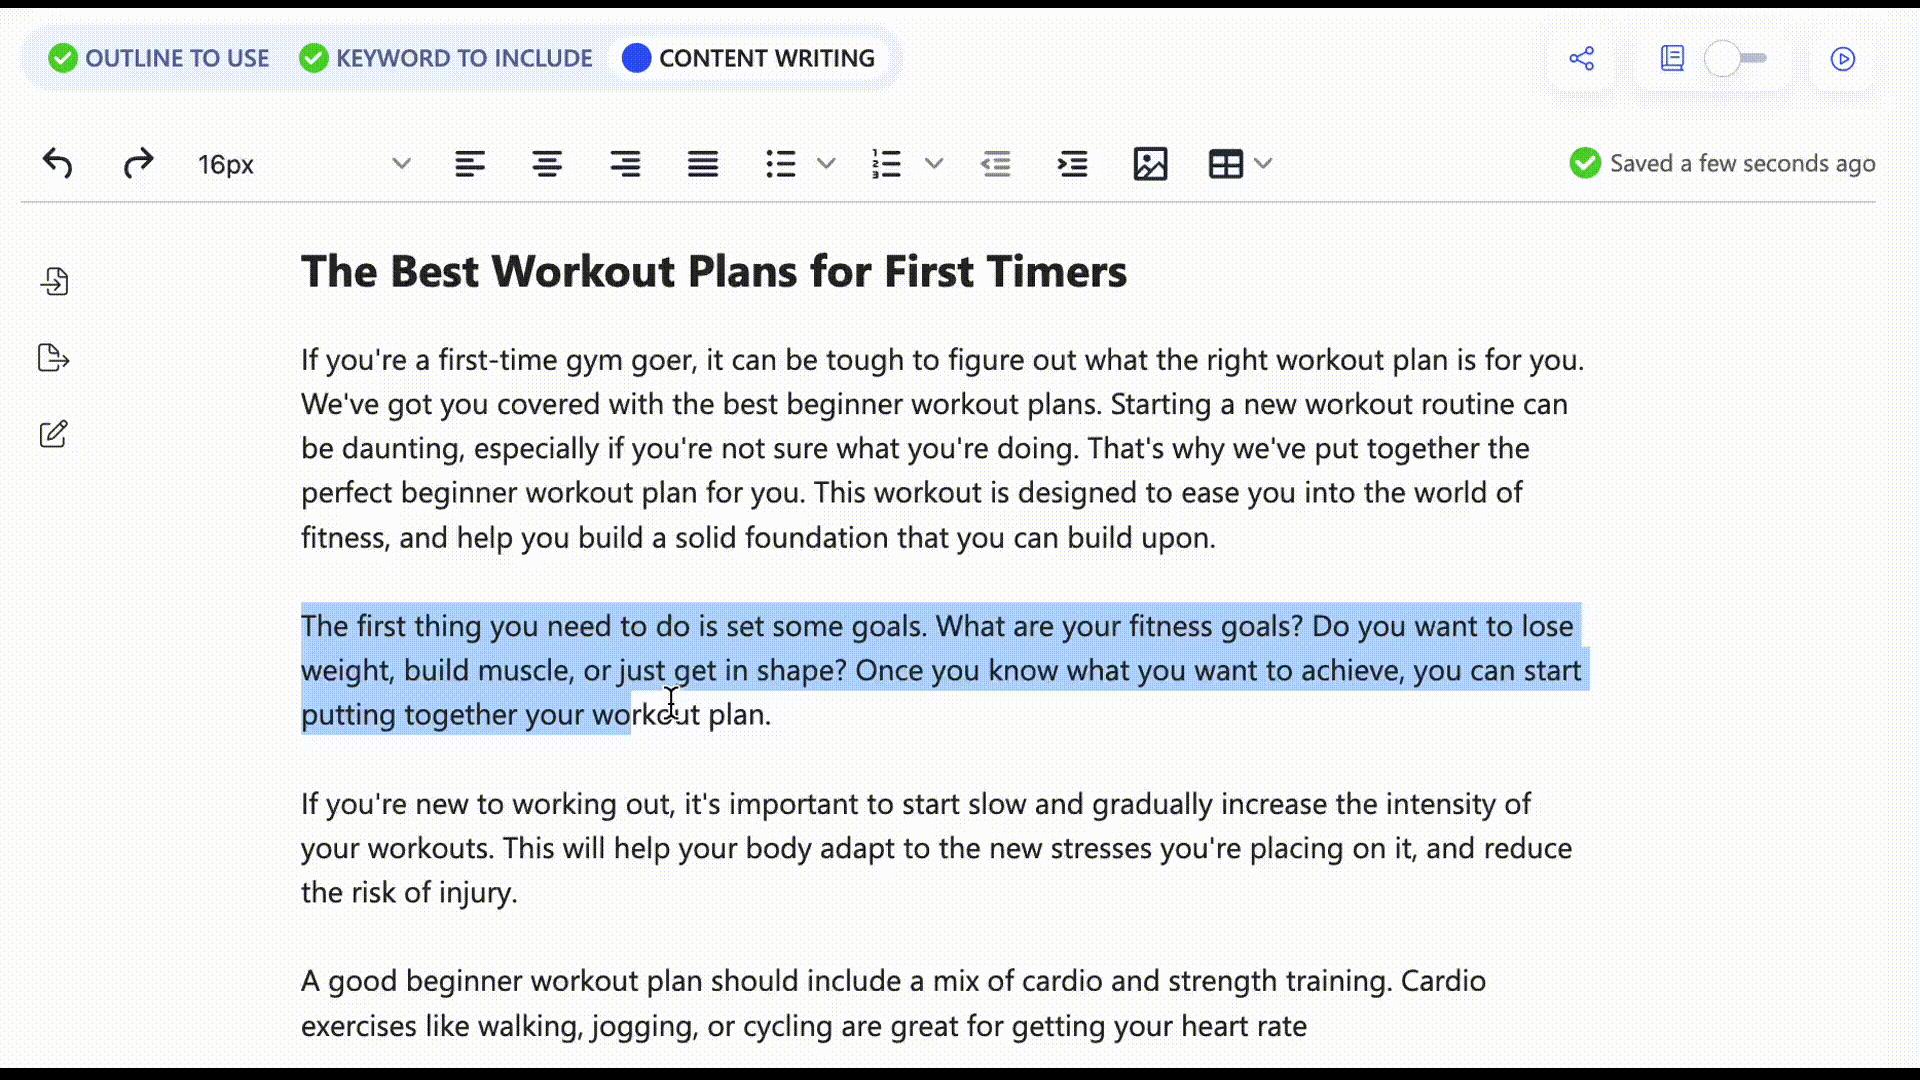
Task: Align text to the left
Action: tap(470, 163)
